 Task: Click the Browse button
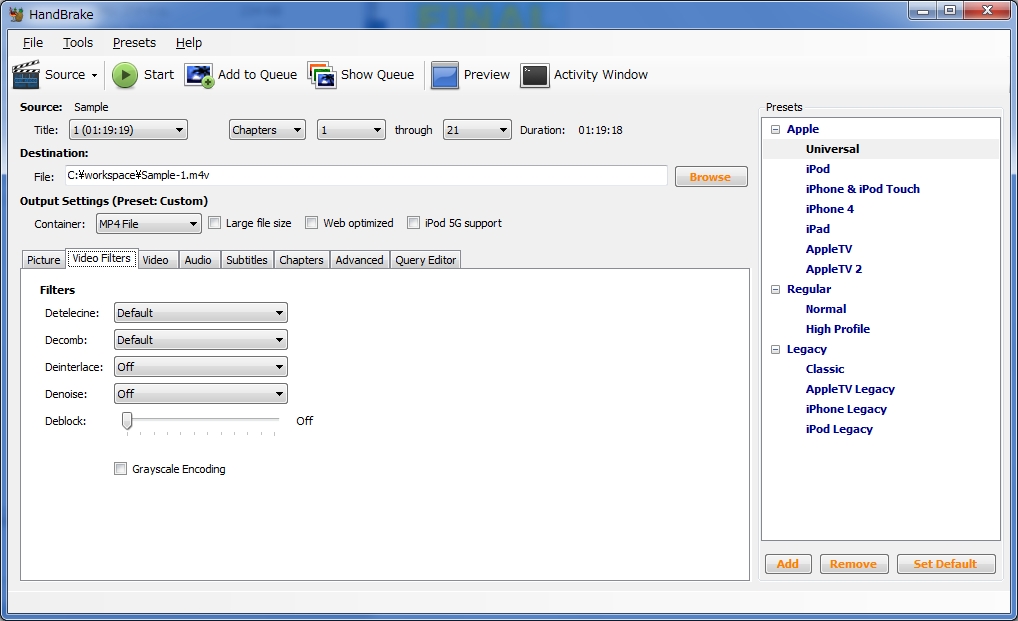pyautogui.click(x=711, y=177)
